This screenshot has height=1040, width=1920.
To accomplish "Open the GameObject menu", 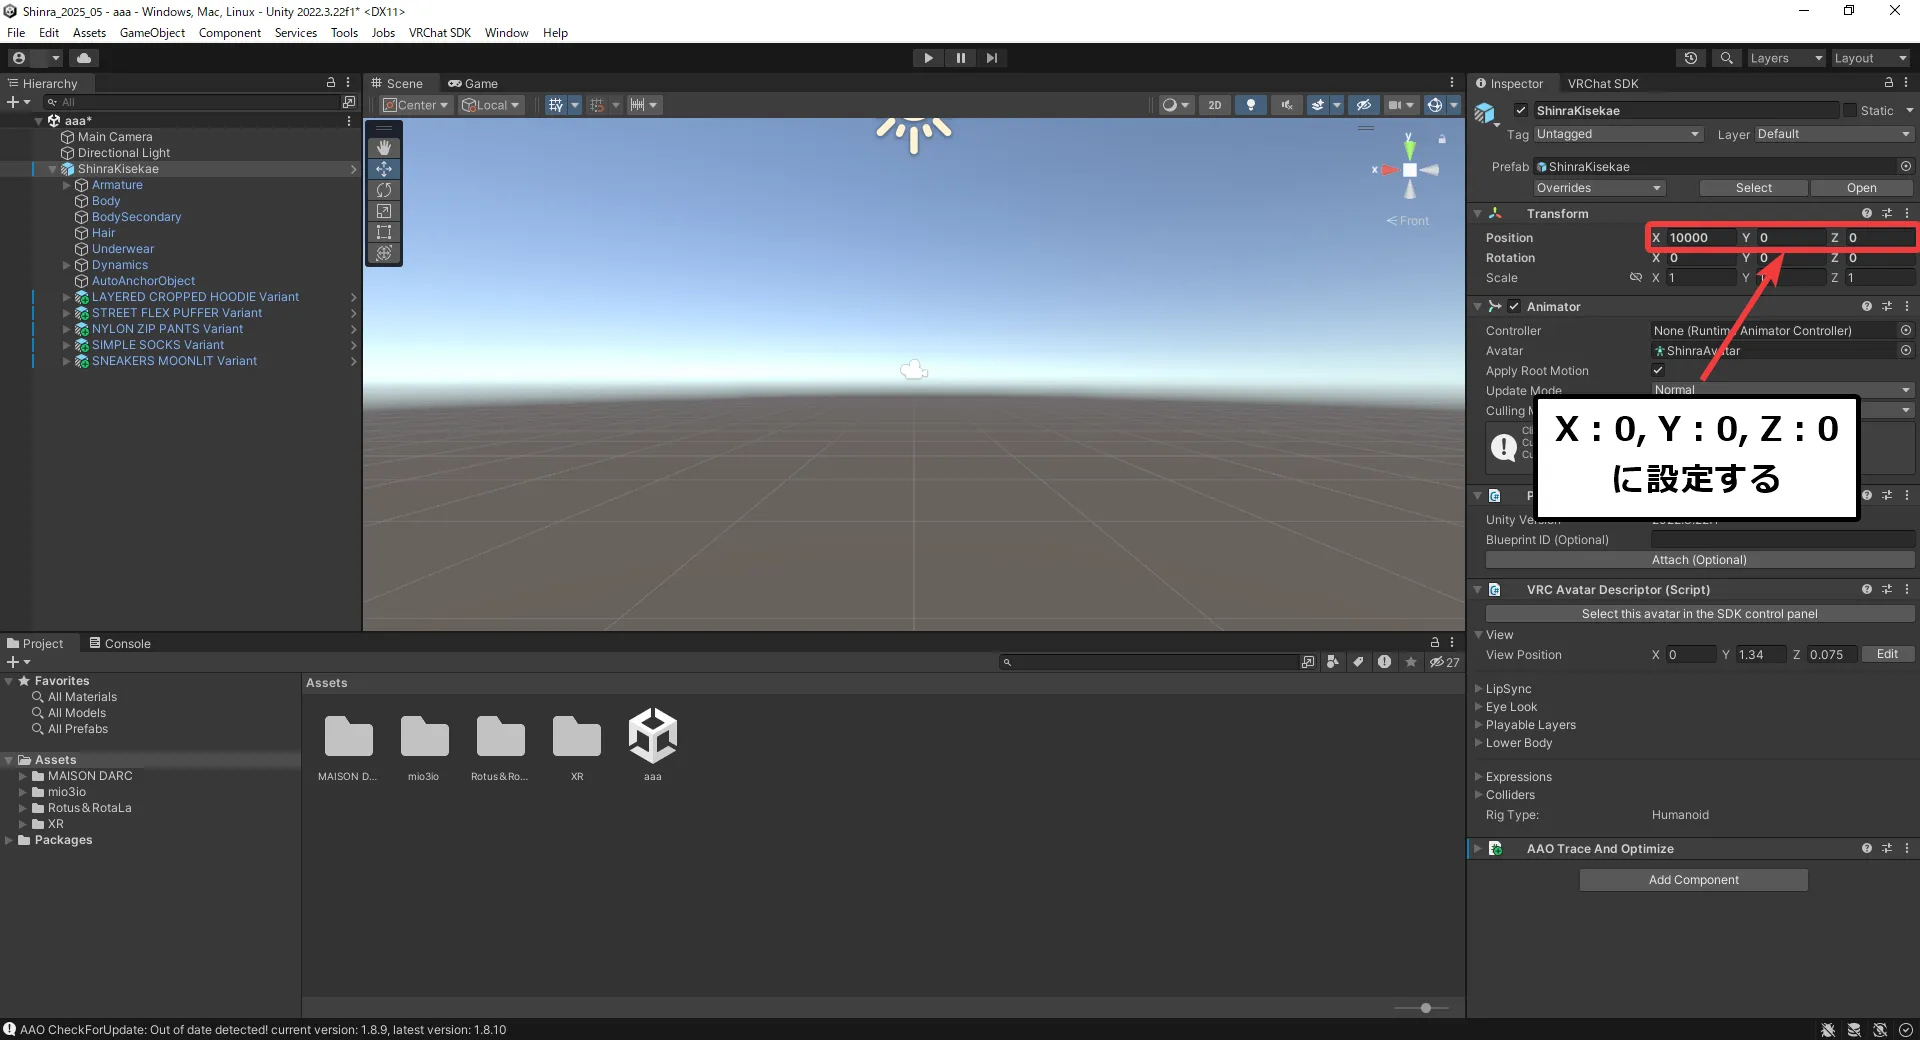I will (152, 33).
